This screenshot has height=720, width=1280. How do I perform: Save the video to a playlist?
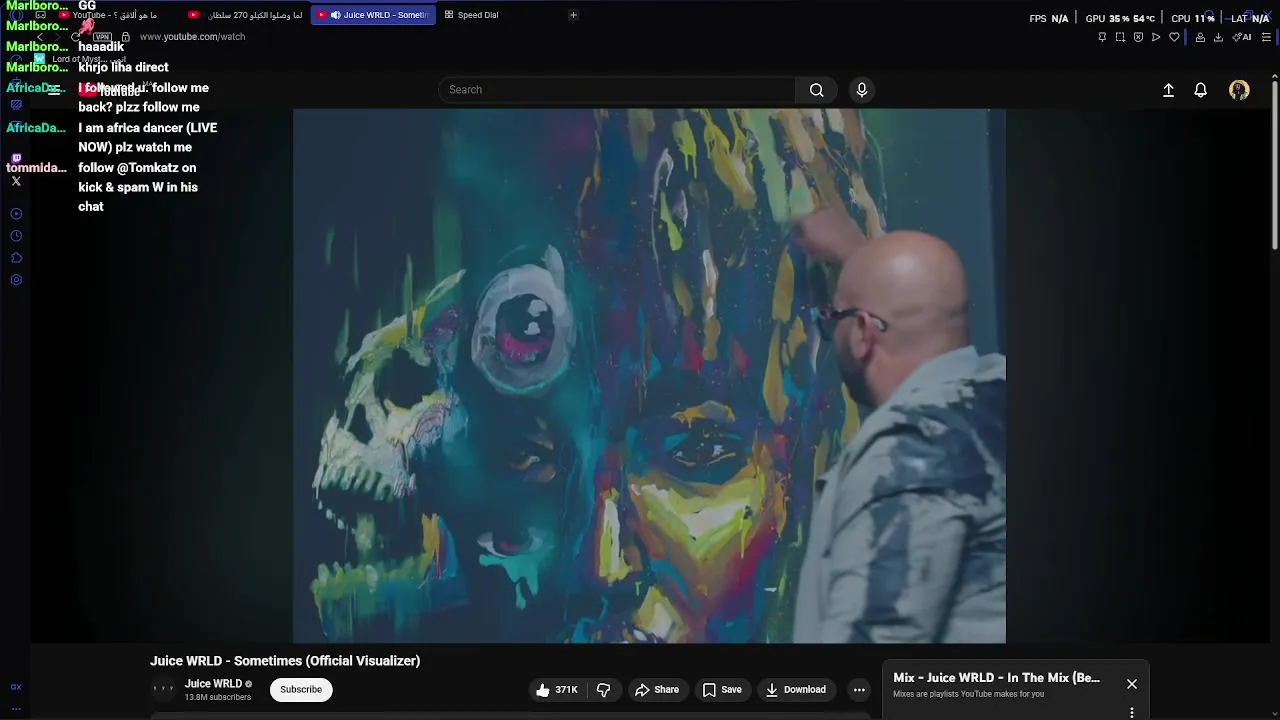(722, 690)
